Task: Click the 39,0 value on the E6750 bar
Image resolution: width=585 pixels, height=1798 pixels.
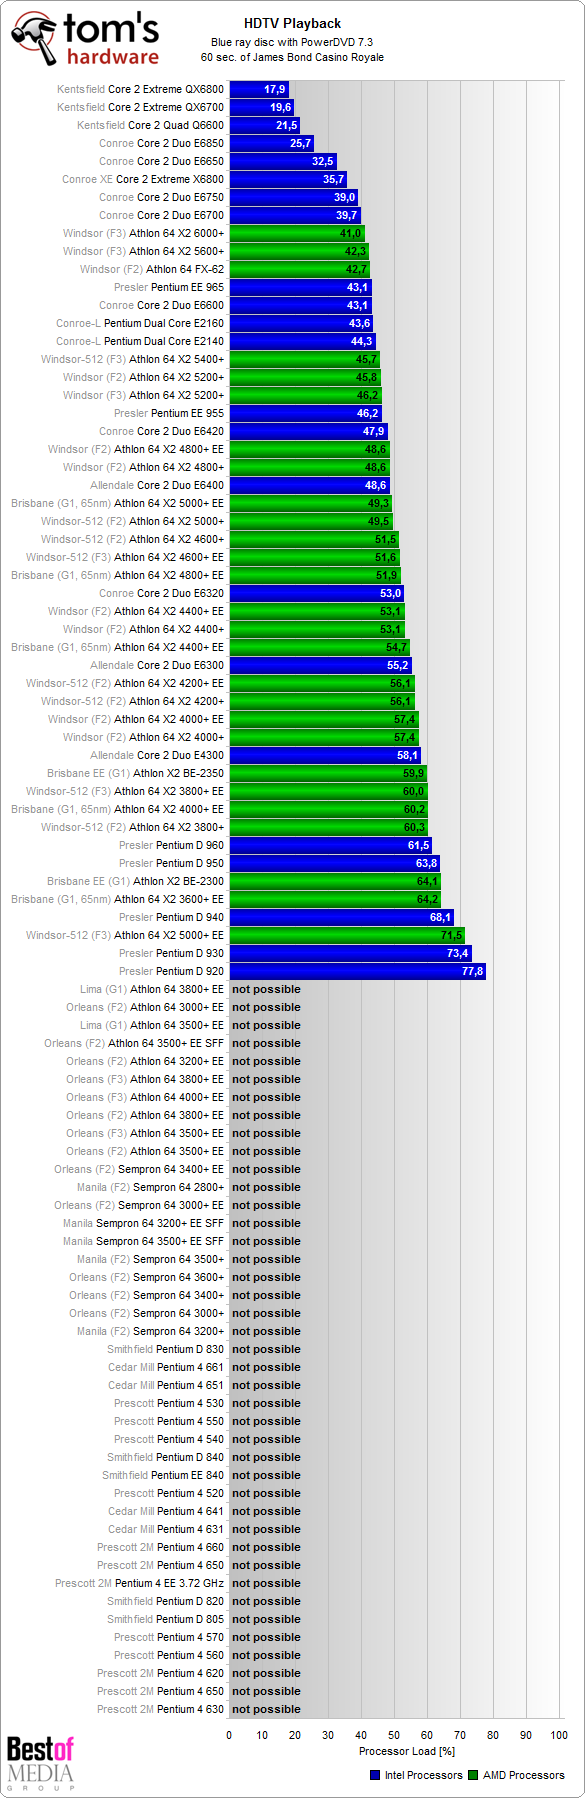Action: 344,197
